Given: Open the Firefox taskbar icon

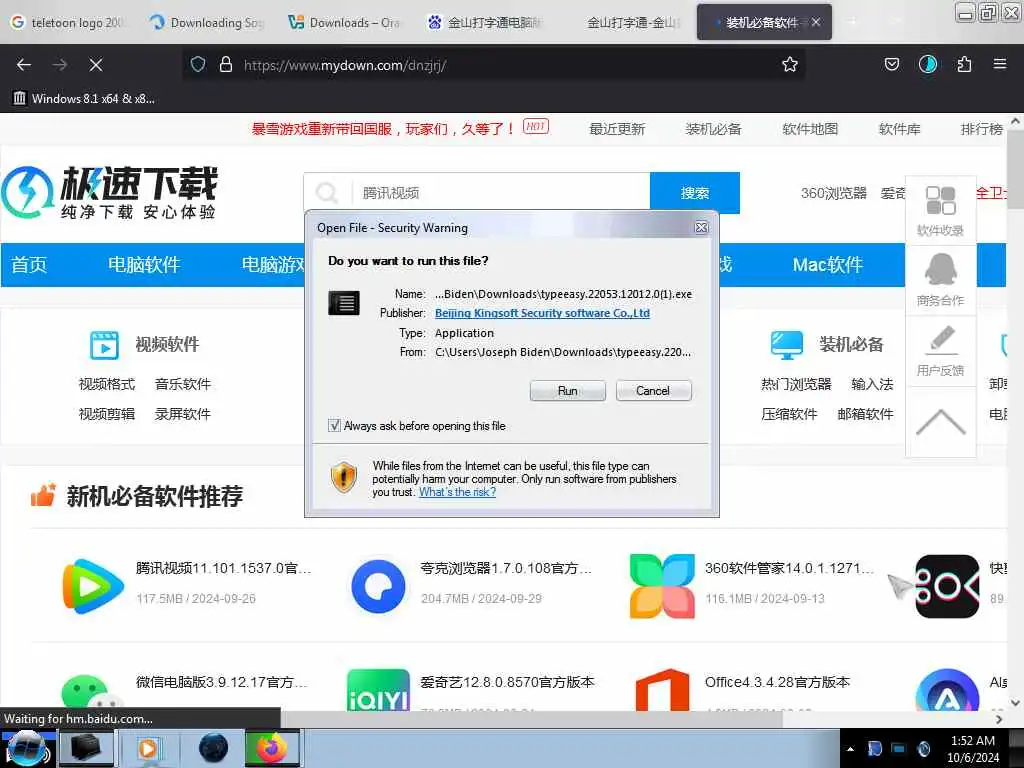Looking at the screenshot, I should point(272,748).
